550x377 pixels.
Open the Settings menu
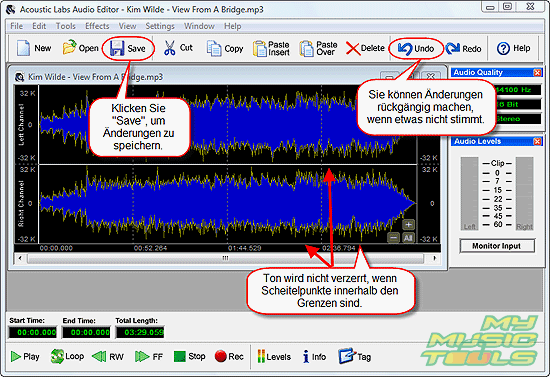click(160, 26)
